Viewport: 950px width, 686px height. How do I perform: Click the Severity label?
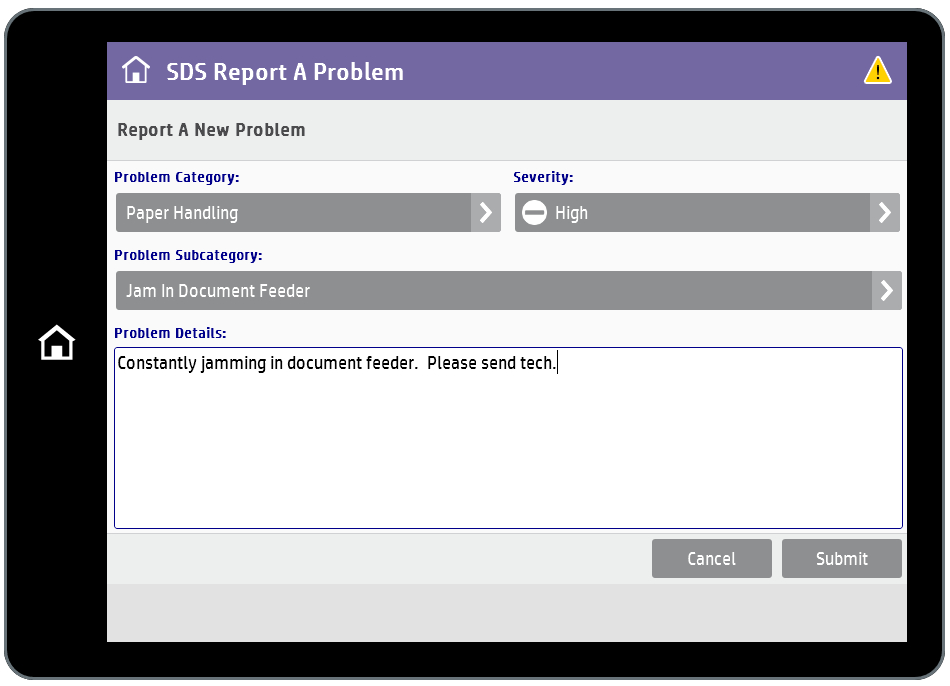pos(543,177)
